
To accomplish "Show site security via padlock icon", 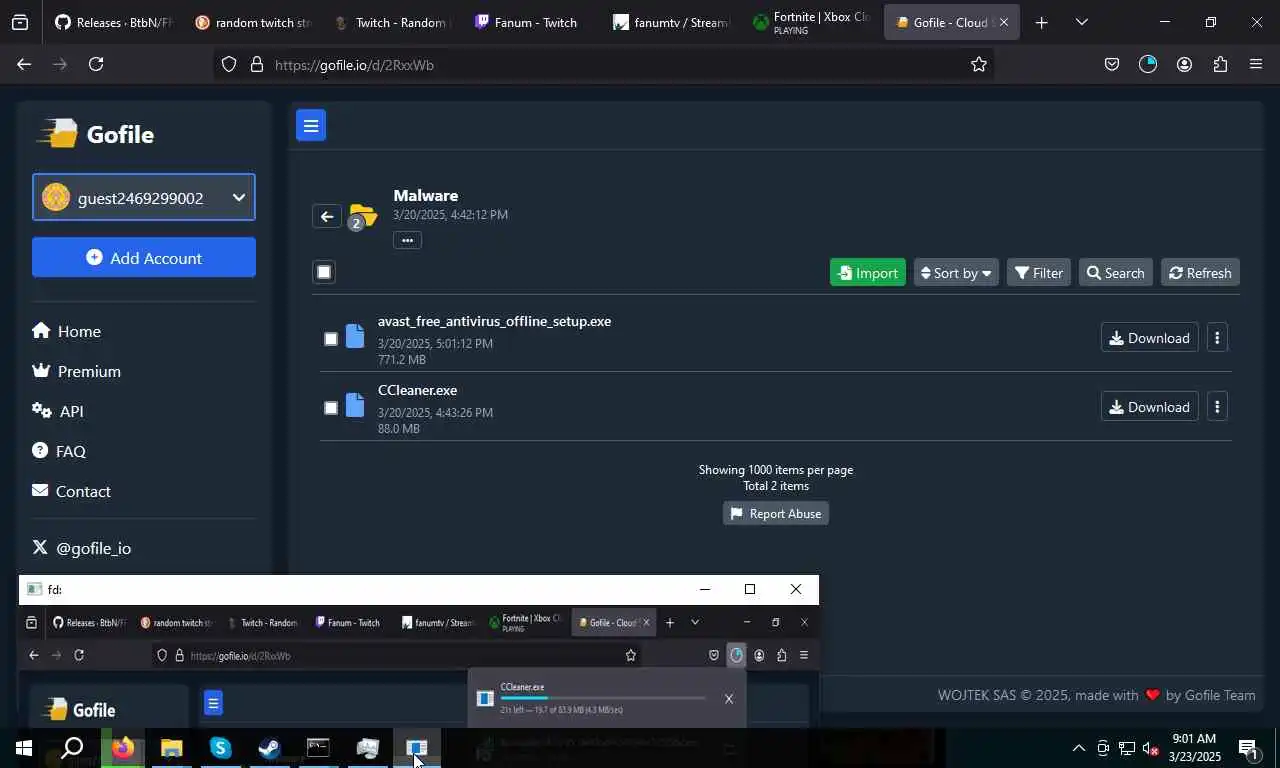I will click(x=256, y=64).
